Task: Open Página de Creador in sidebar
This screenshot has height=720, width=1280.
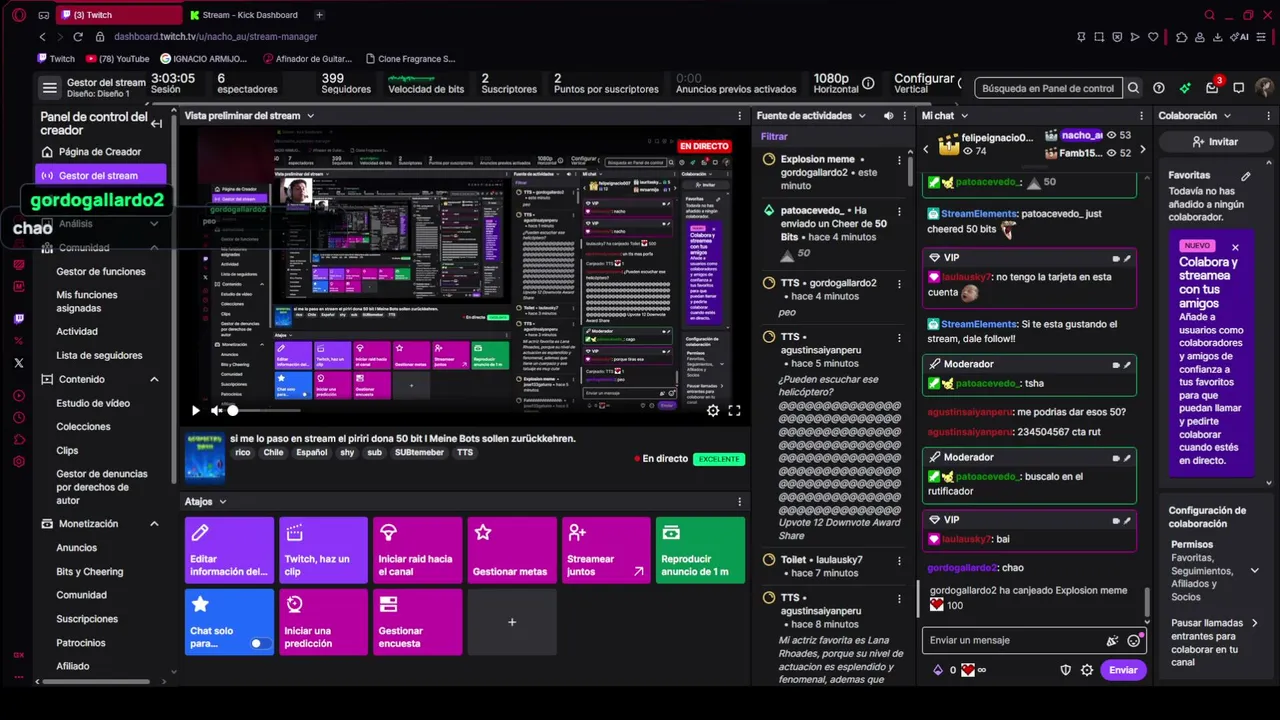Action: [100, 152]
